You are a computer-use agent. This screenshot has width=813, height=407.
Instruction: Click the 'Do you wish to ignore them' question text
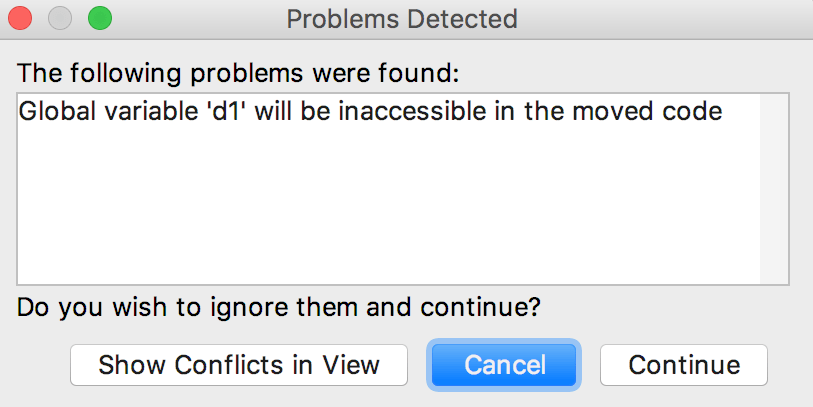pos(279,305)
